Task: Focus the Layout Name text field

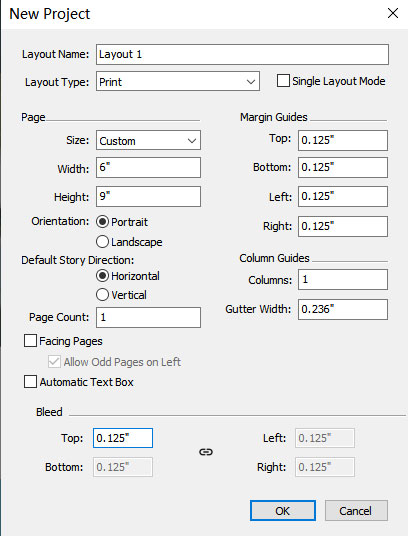Action: [242, 54]
